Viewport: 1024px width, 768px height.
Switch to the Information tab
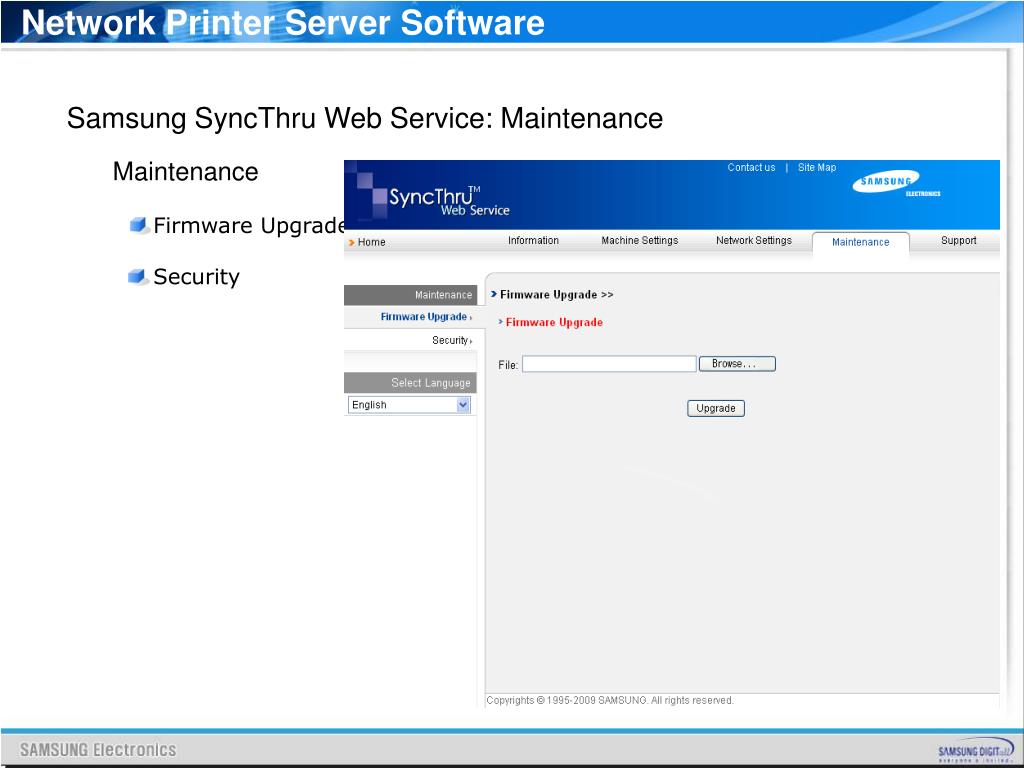click(x=533, y=240)
